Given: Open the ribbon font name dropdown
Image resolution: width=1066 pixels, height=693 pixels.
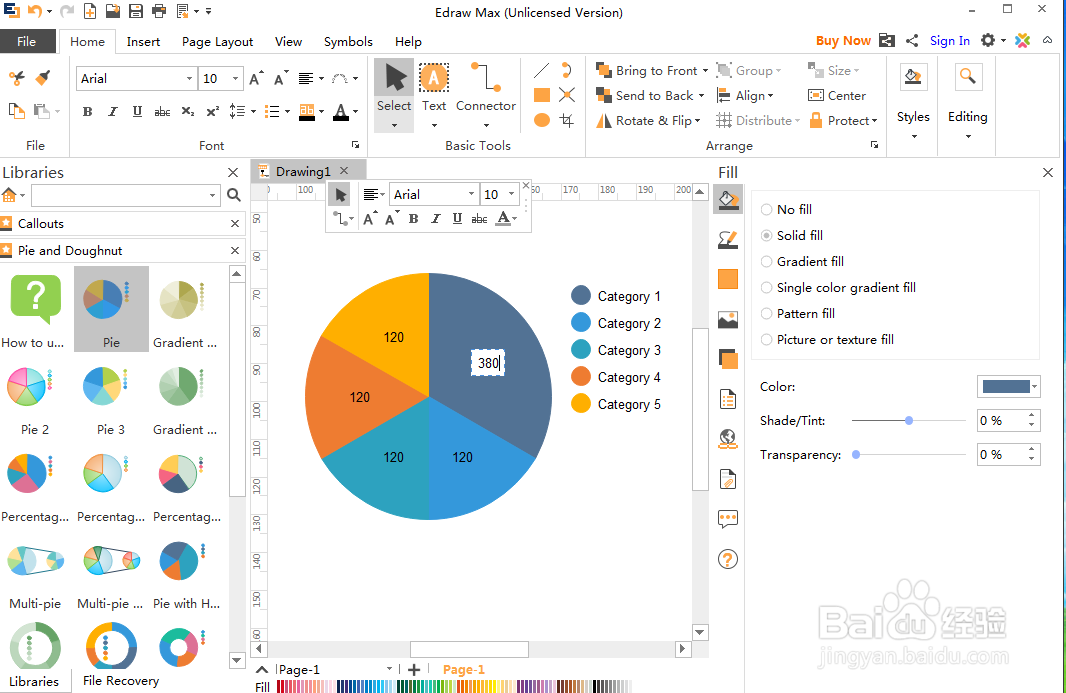Looking at the screenshot, I should (189, 79).
